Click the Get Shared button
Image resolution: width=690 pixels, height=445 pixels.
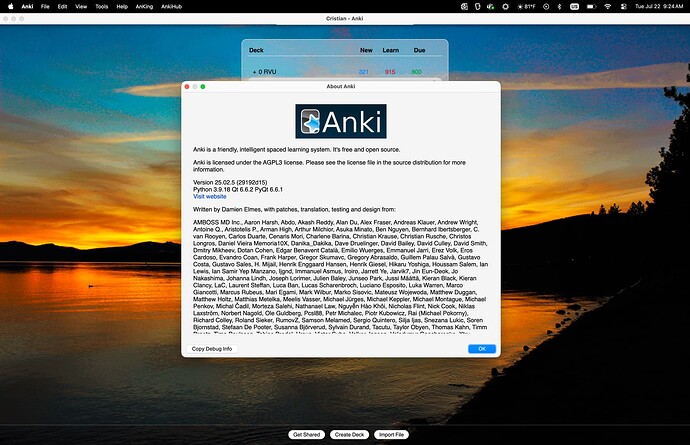click(x=306, y=434)
